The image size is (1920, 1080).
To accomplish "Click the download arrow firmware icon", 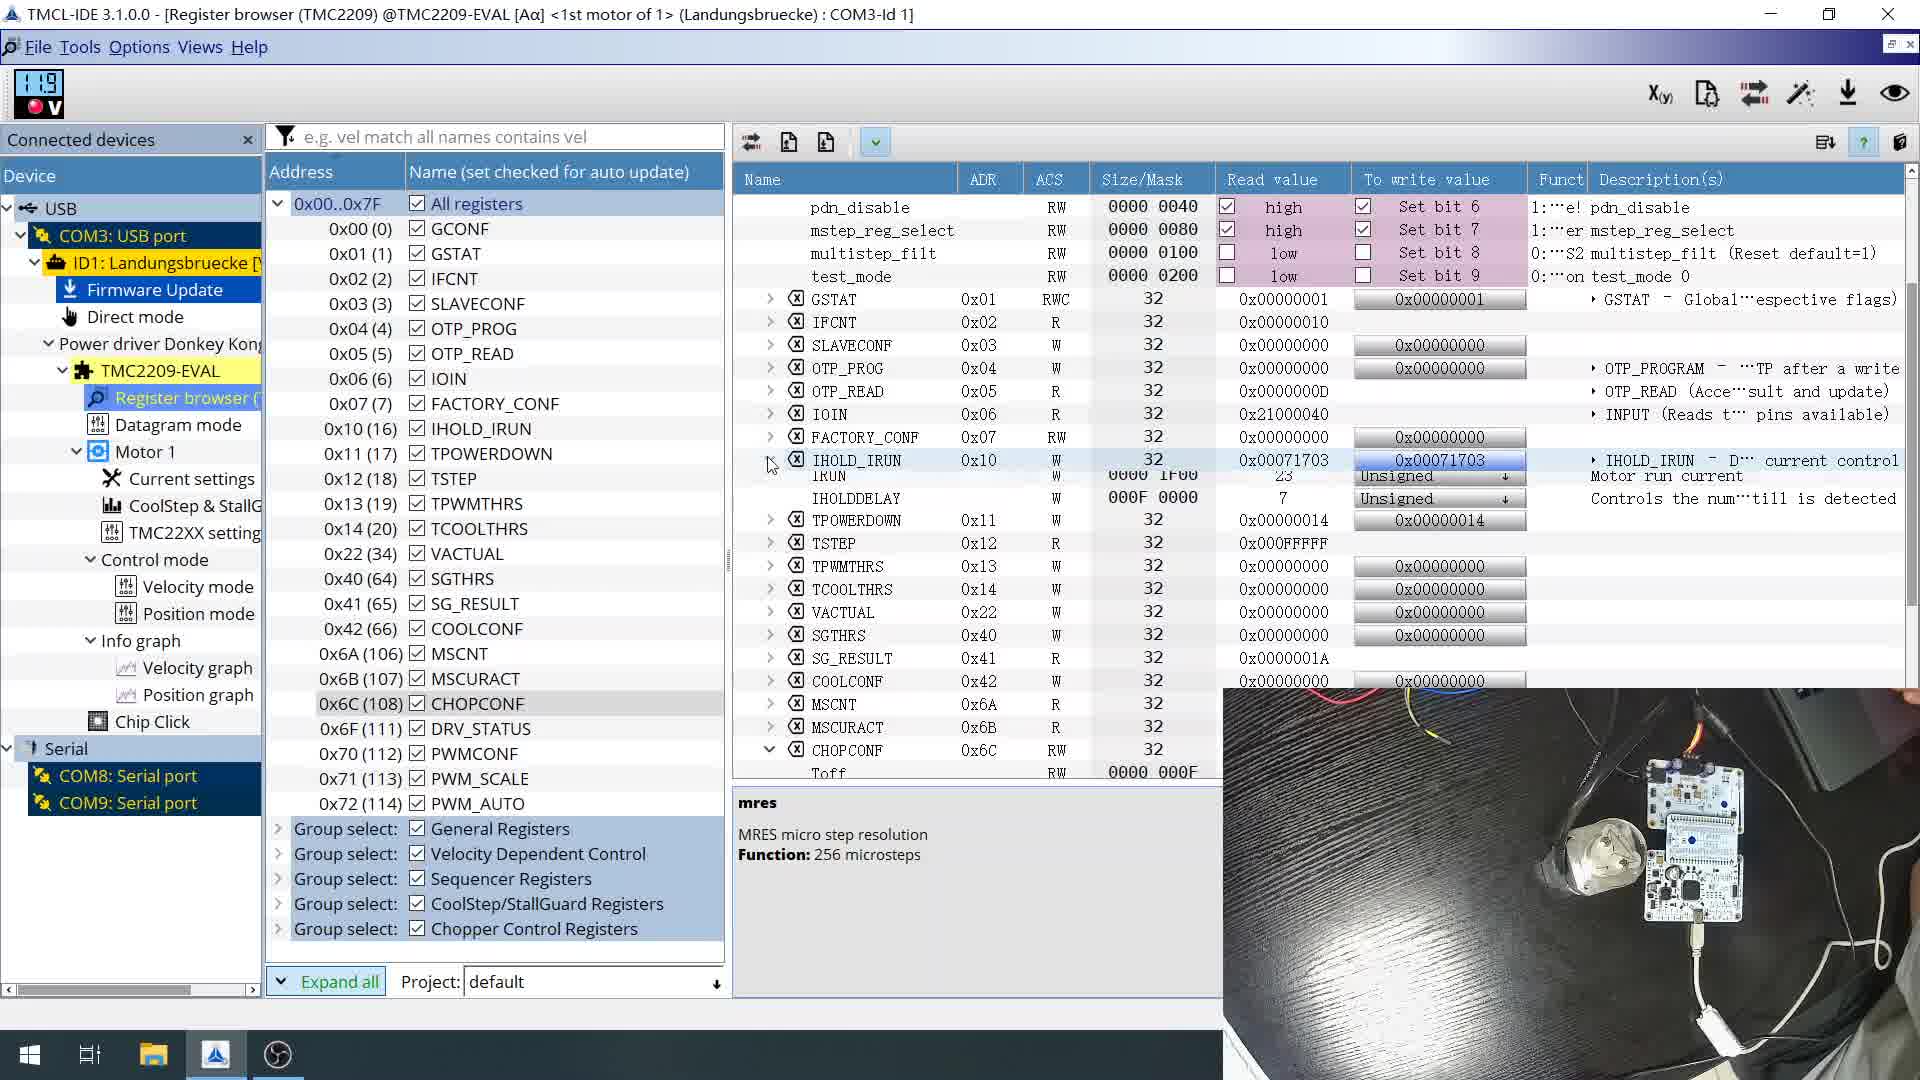I will 1847,94.
